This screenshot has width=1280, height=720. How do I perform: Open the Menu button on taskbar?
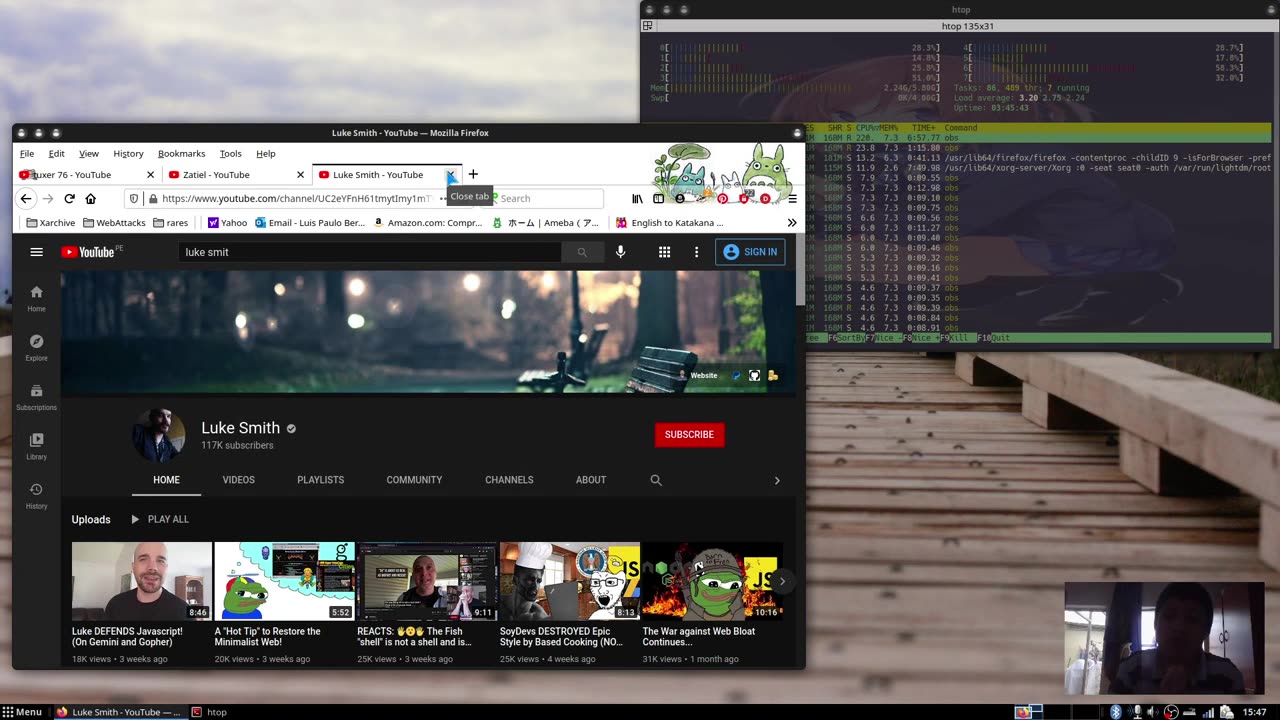[22, 712]
